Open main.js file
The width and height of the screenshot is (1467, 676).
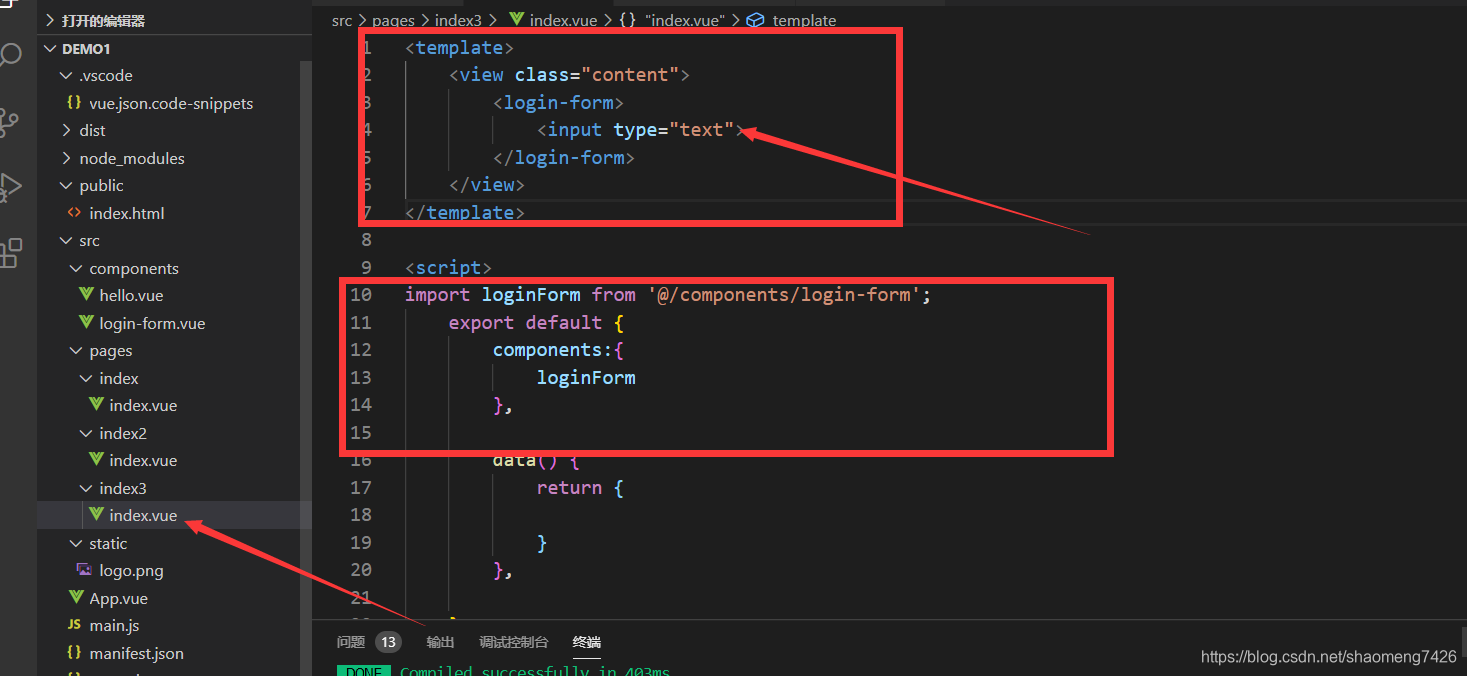[114, 625]
